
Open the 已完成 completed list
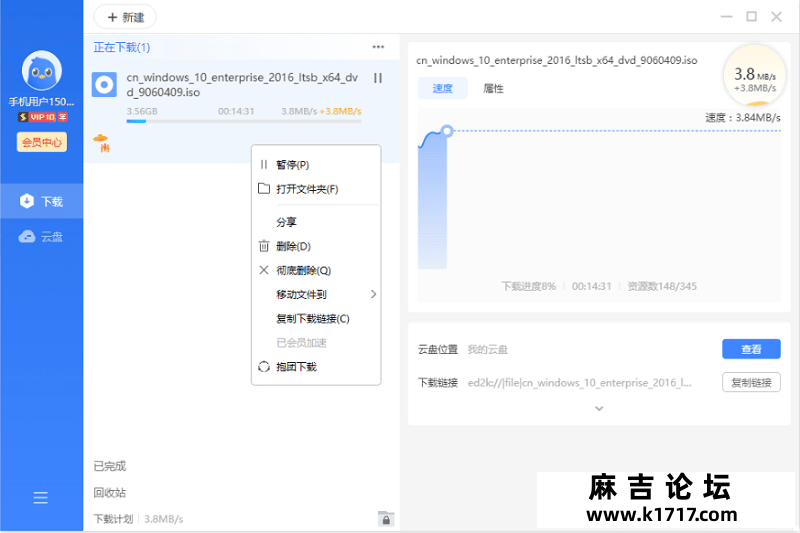pos(110,466)
